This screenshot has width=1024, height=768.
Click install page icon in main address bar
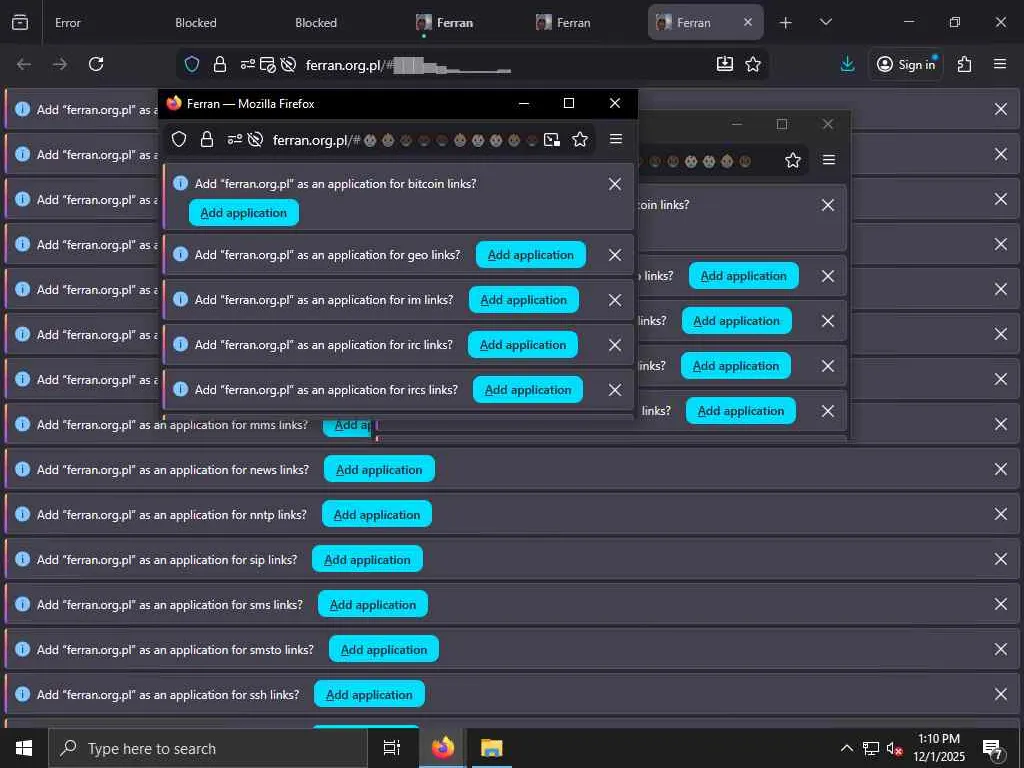[725, 63]
